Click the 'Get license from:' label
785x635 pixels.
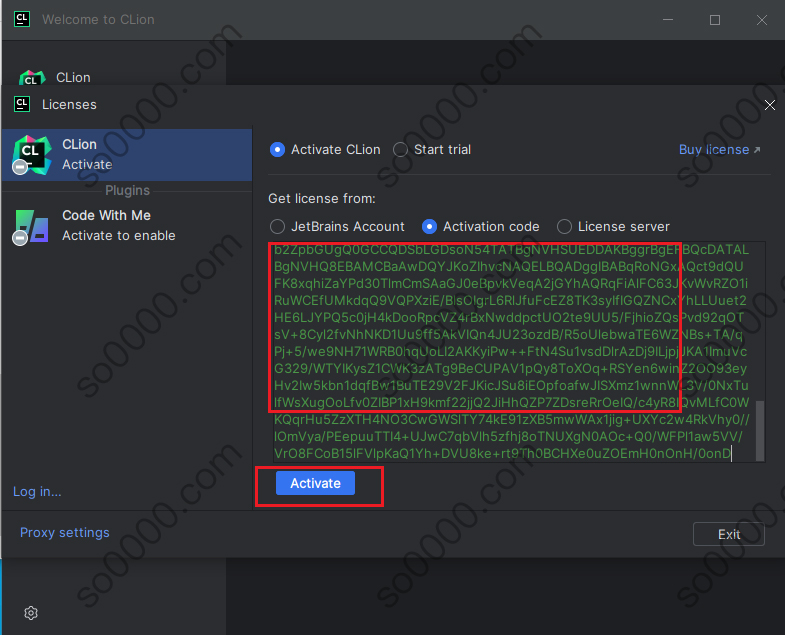click(x=322, y=198)
